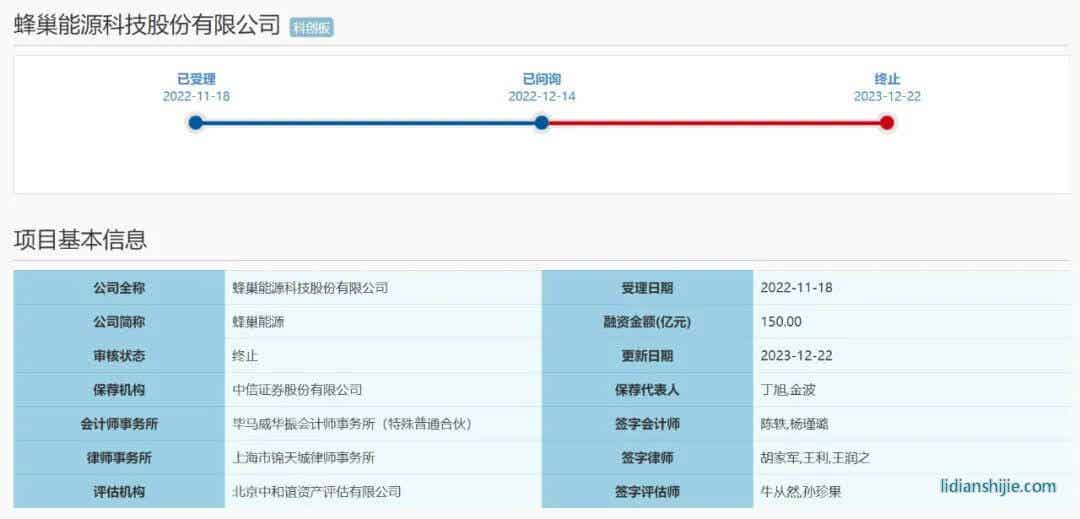
Task: Click the 毕马威华振会计师事务所 cell
Action: tap(351, 424)
